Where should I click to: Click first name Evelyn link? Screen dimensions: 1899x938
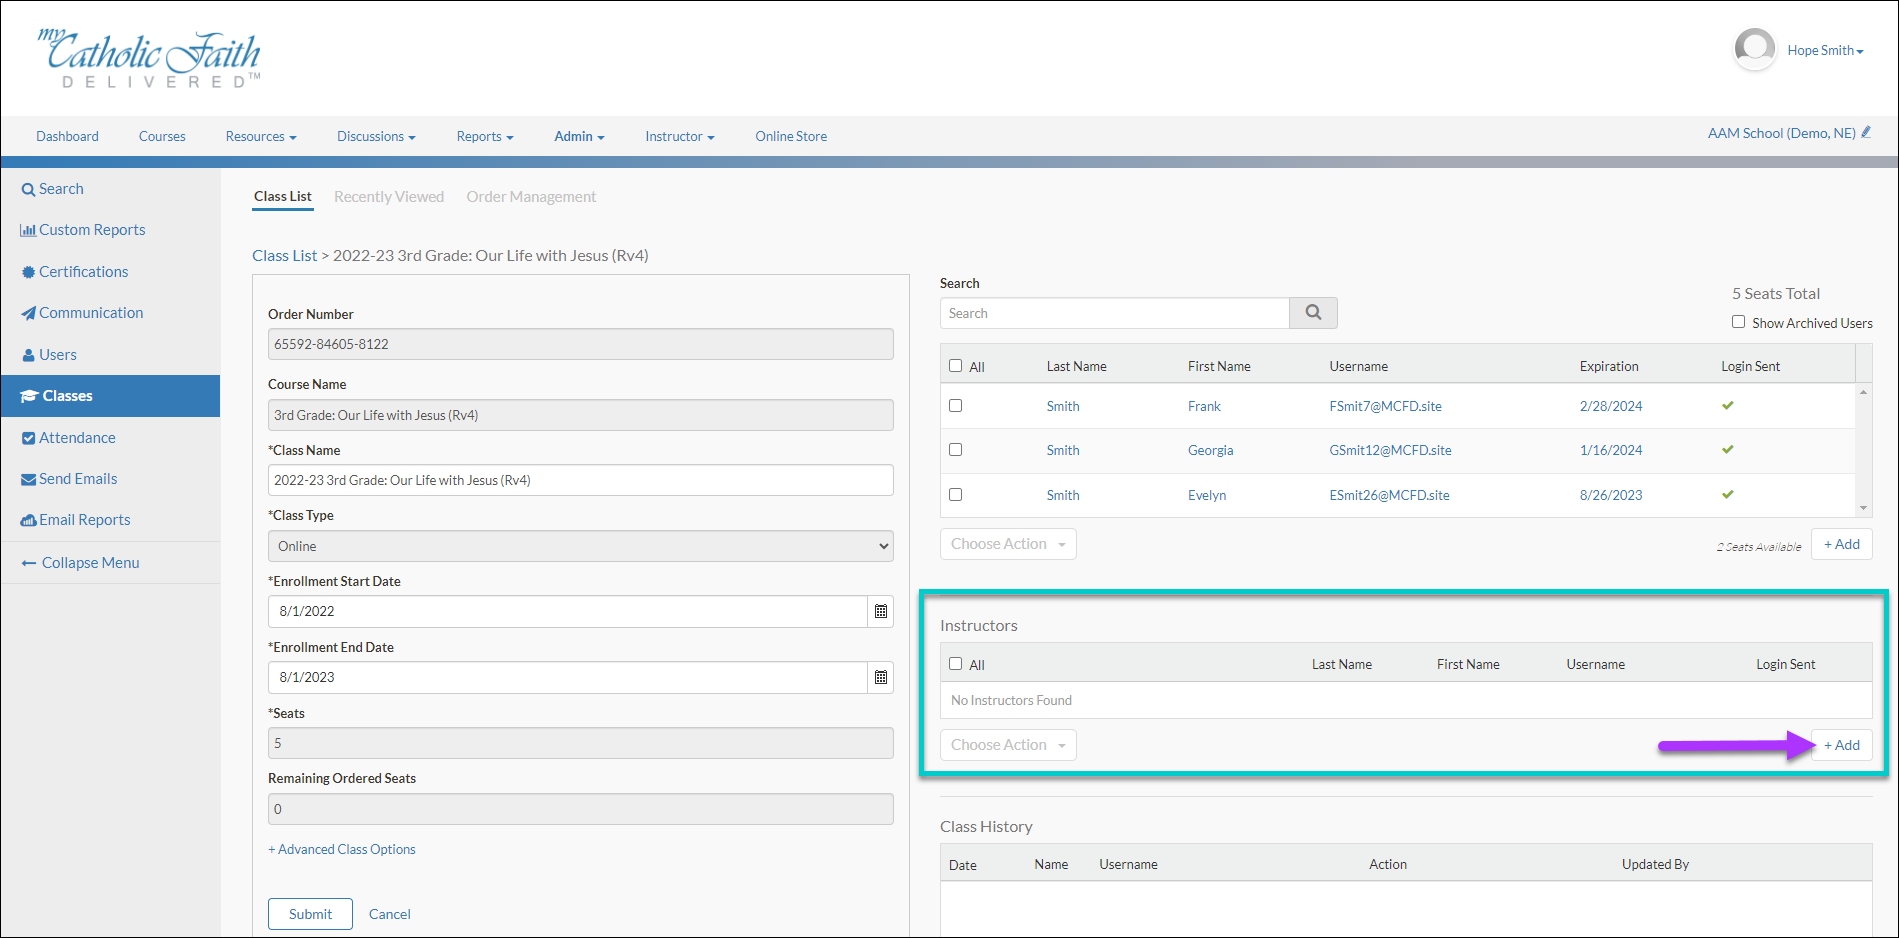[x=1207, y=495]
